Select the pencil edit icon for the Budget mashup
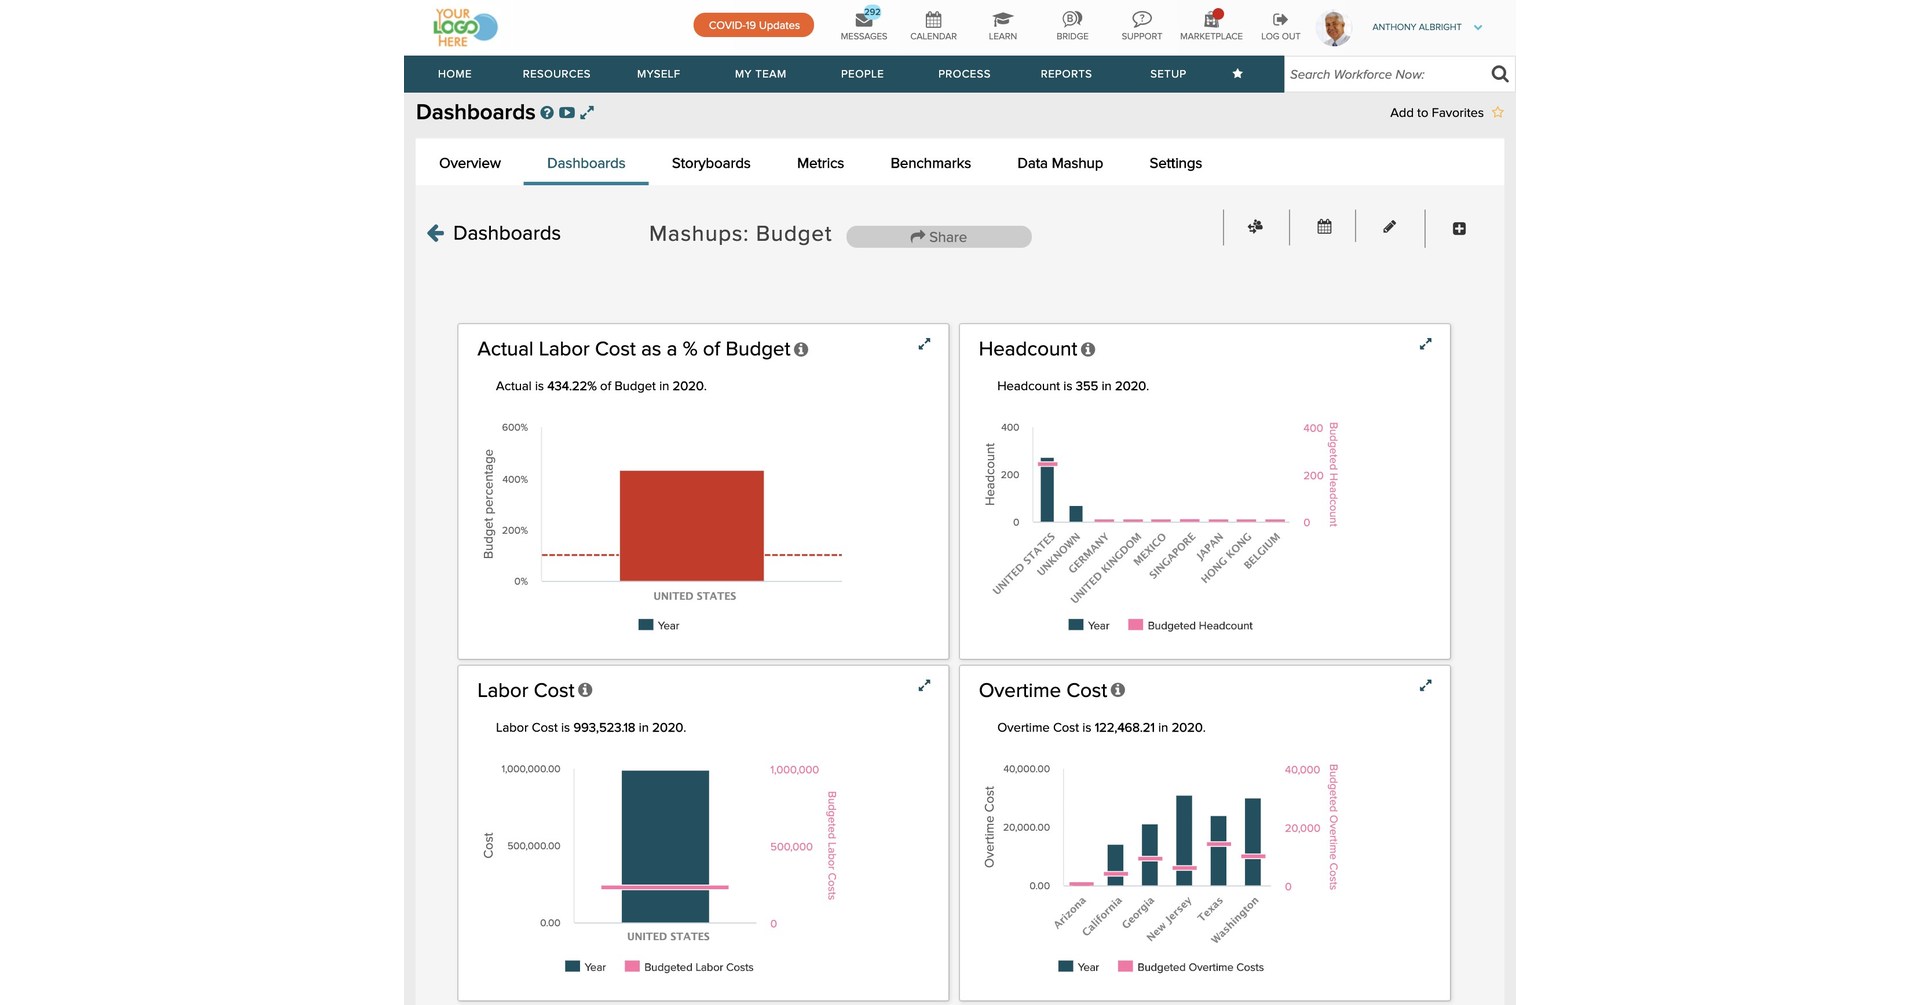Image resolution: width=1920 pixels, height=1005 pixels. 1389,227
